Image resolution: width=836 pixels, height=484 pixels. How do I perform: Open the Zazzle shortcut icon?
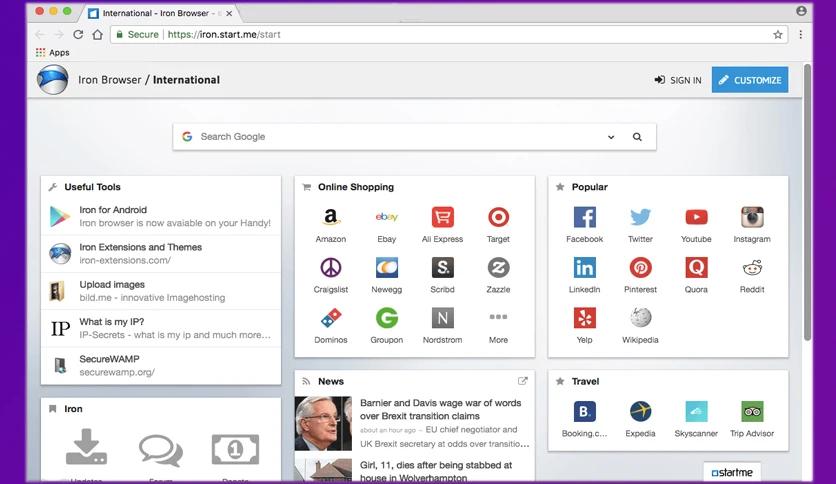point(499,268)
